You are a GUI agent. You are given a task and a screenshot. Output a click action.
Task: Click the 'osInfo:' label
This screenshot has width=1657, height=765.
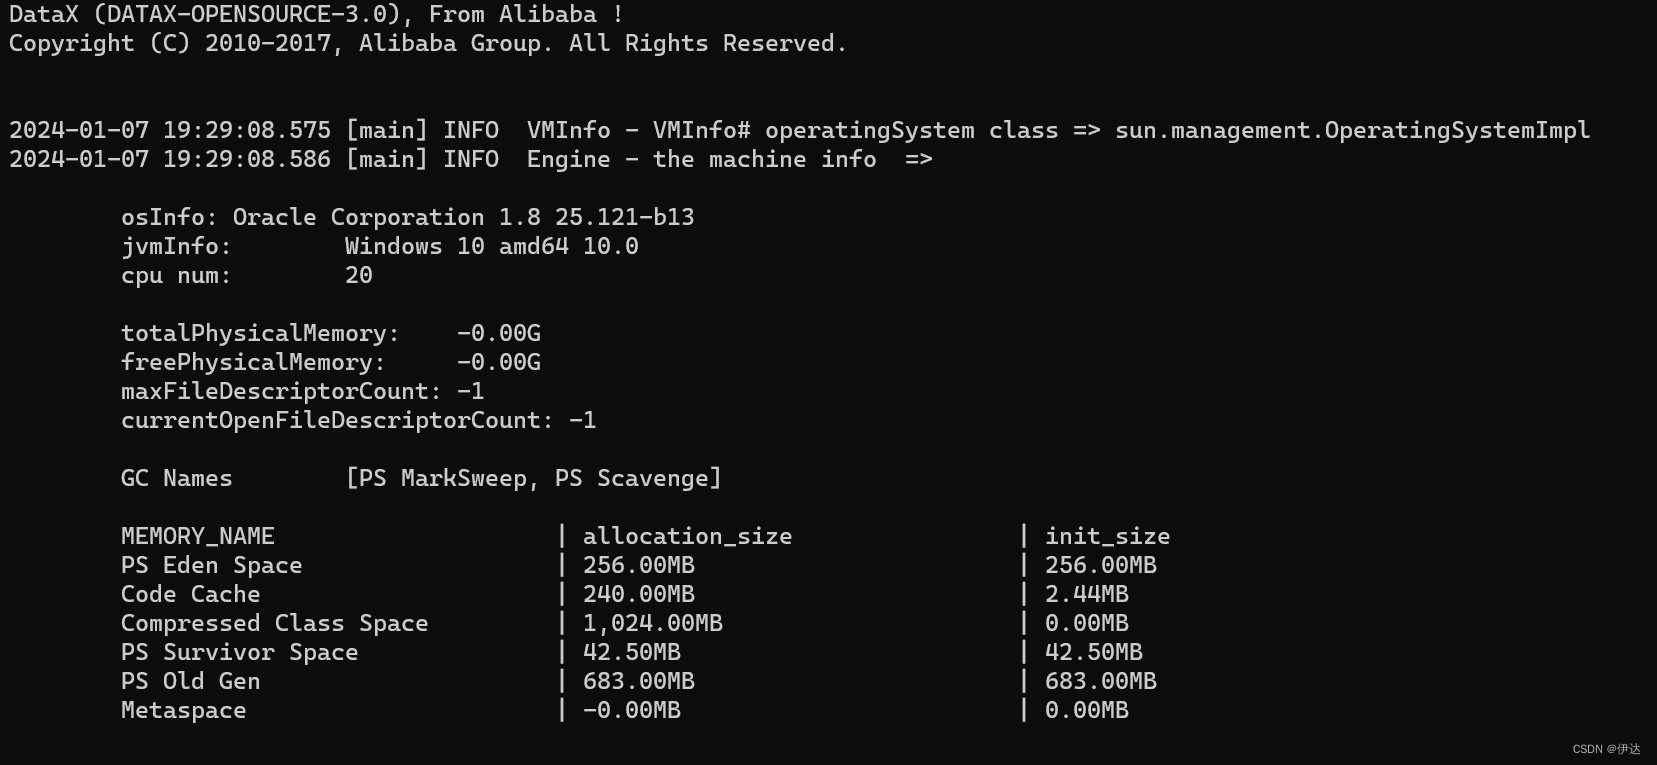(169, 218)
